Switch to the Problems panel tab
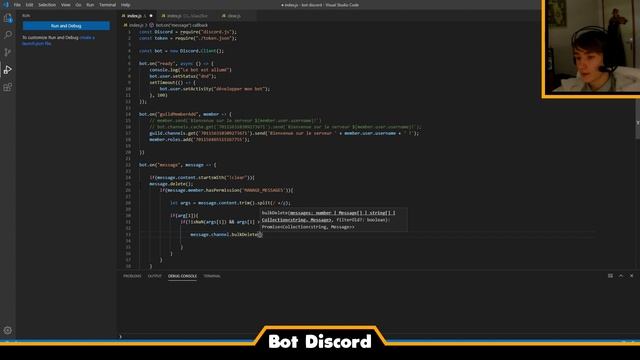The height and width of the screenshot is (360, 640). point(132,276)
